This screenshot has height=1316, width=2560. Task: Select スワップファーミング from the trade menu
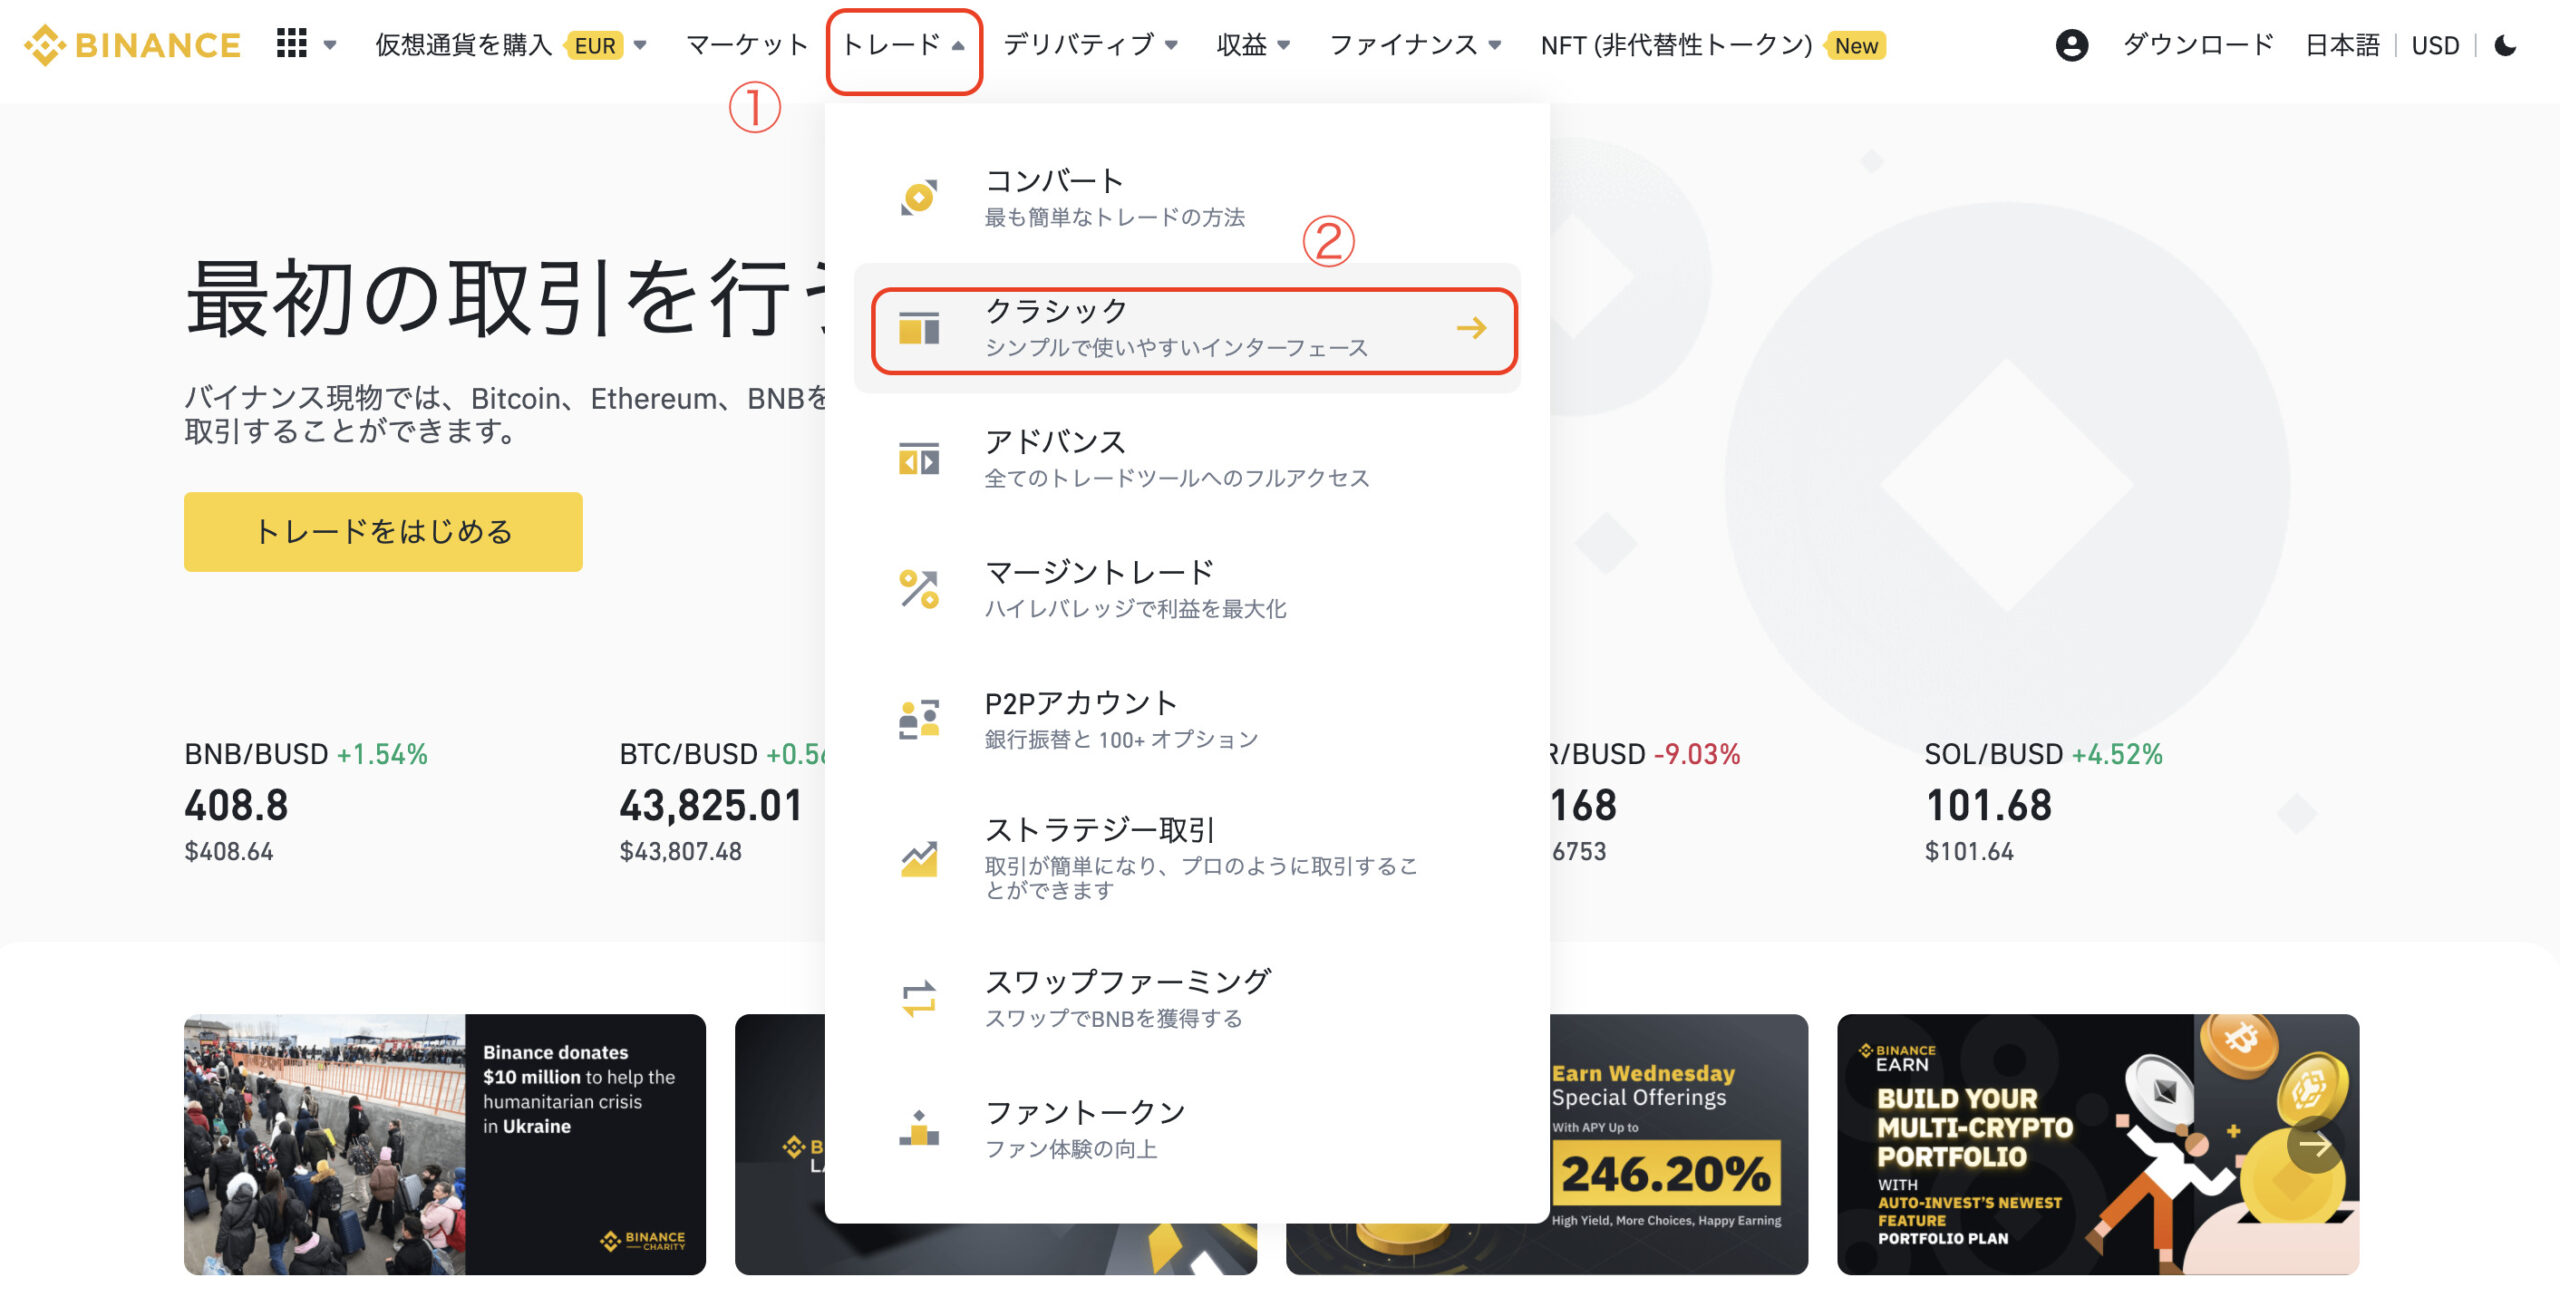click(x=1187, y=998)
